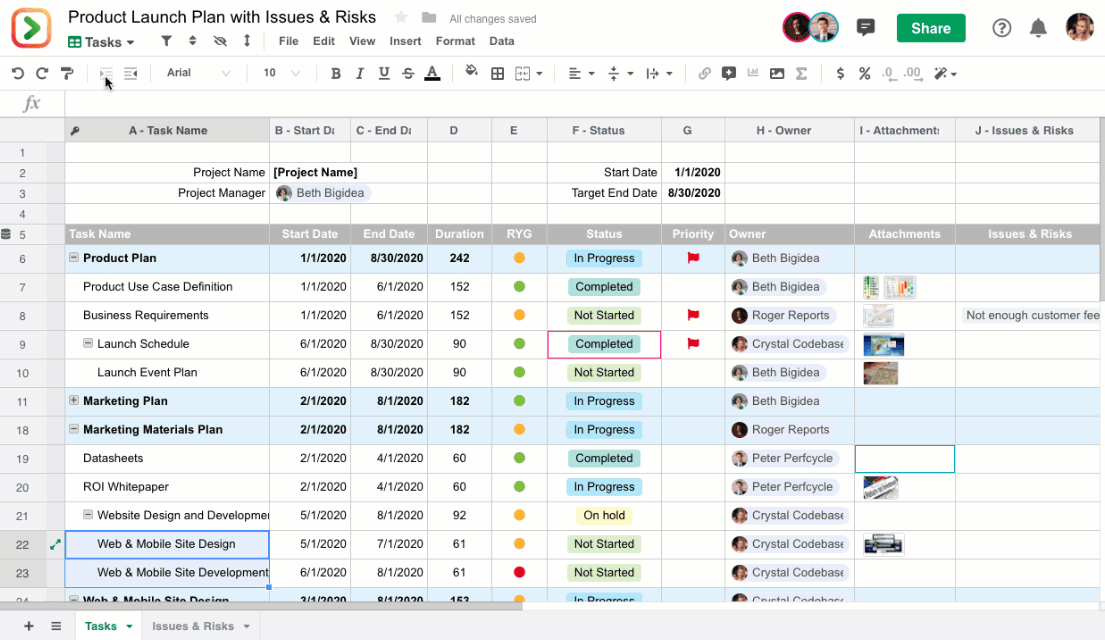Format selection as currency

click(840, 73)
